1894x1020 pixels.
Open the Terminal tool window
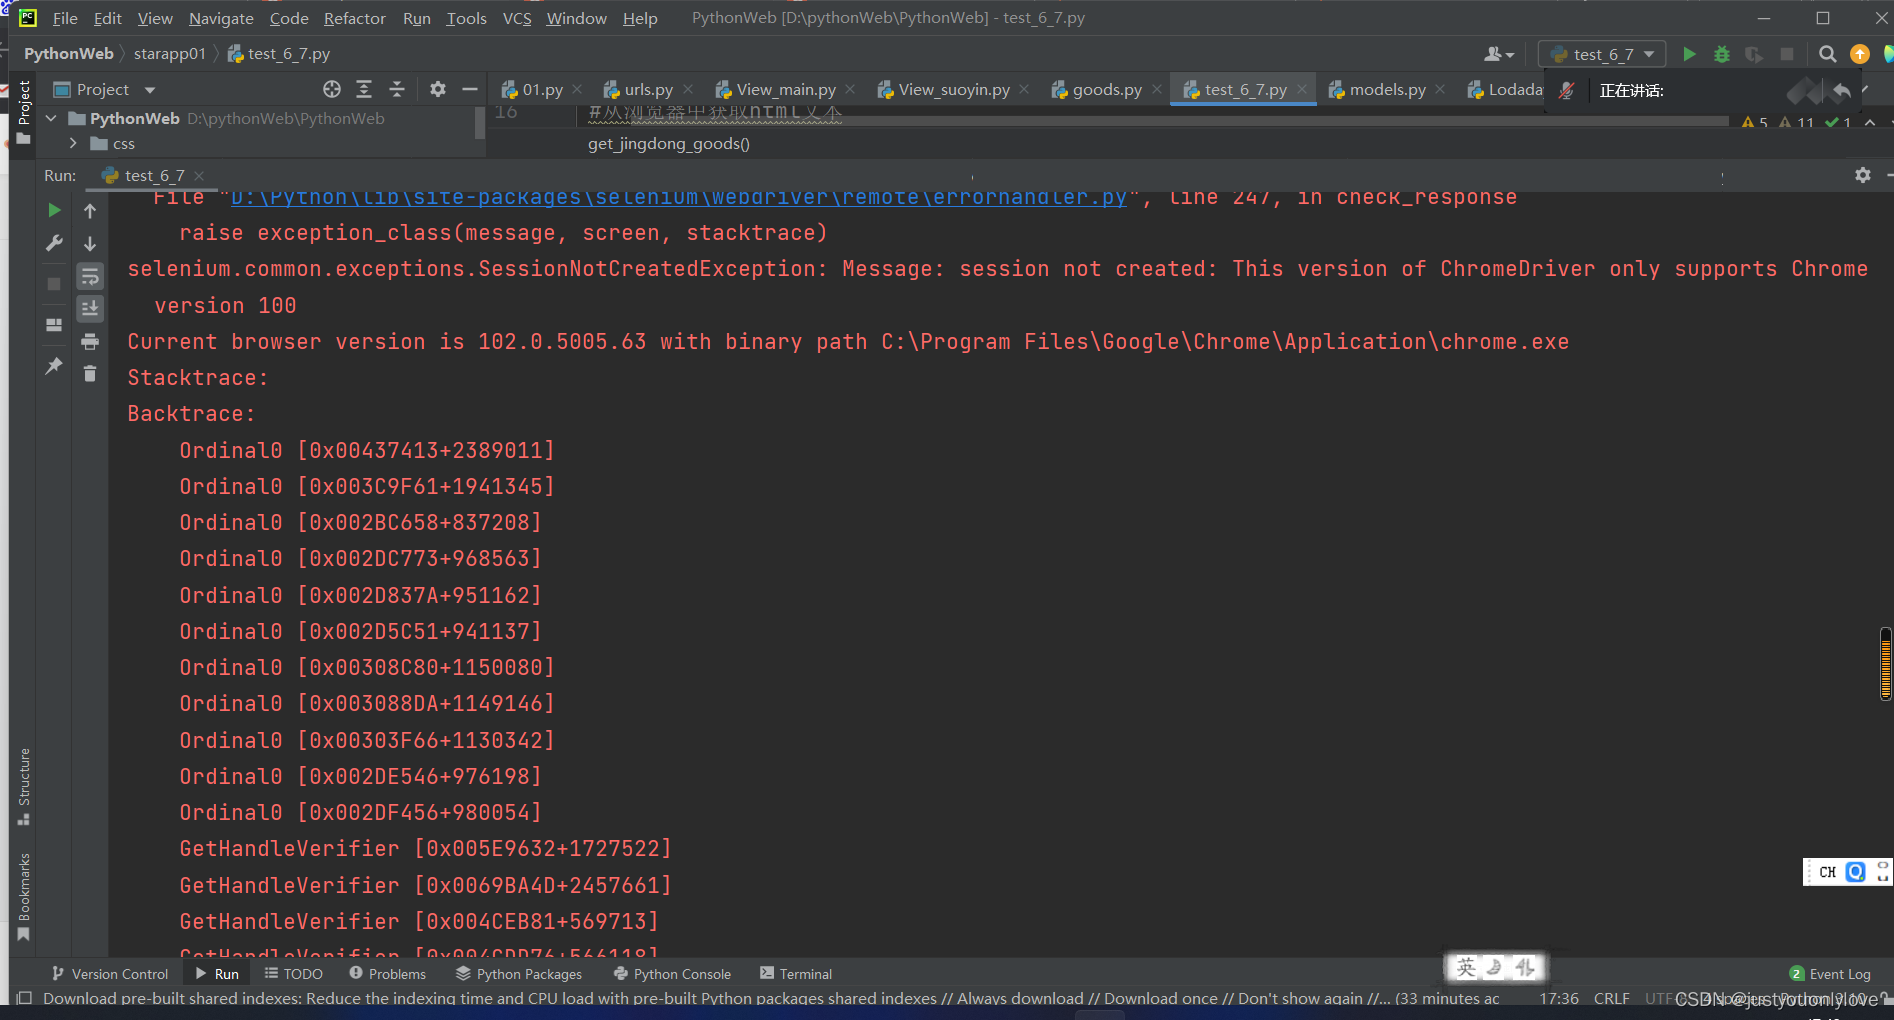click(795, 973)
